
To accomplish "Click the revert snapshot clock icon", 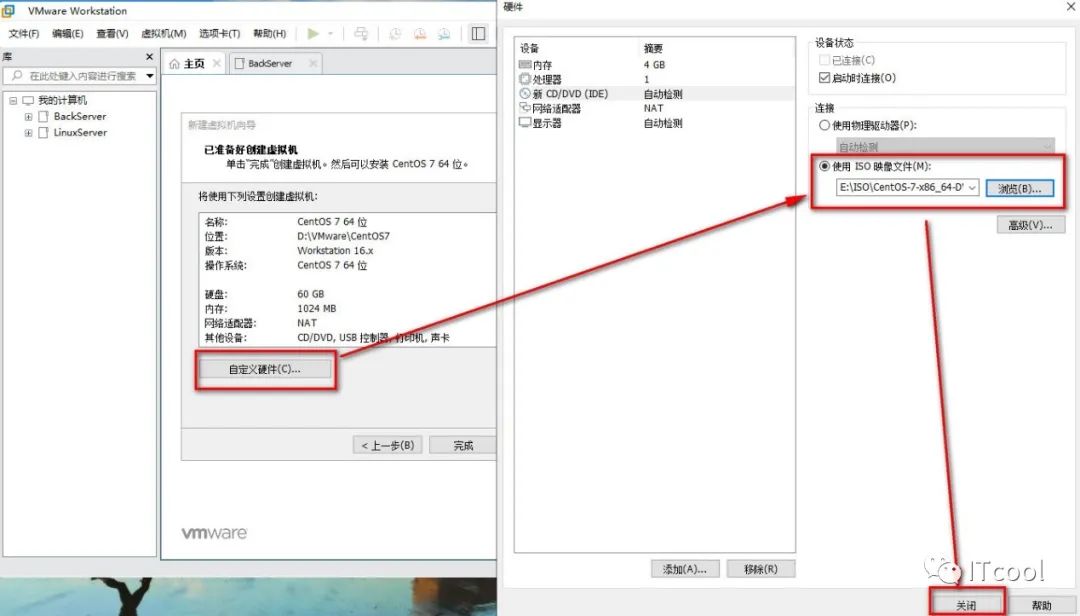I will click(419, 33).
